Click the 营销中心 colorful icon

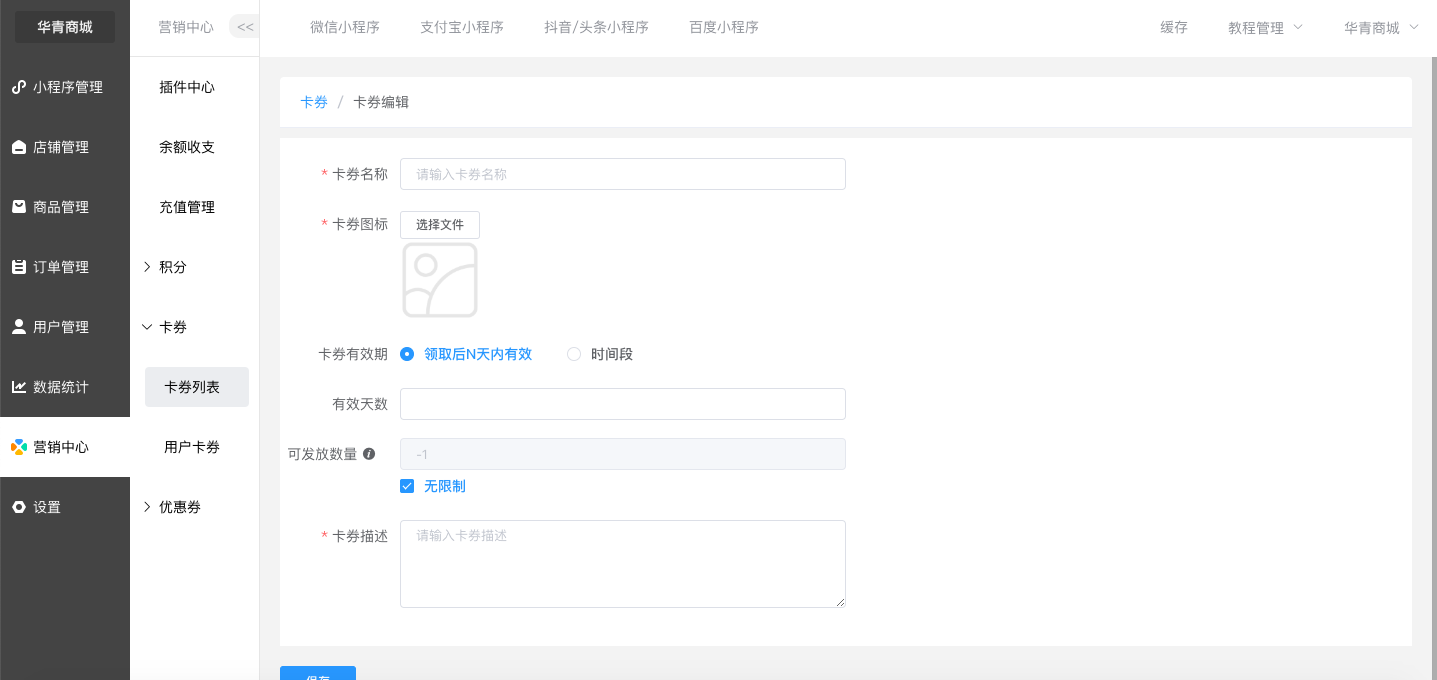(19, 447)
